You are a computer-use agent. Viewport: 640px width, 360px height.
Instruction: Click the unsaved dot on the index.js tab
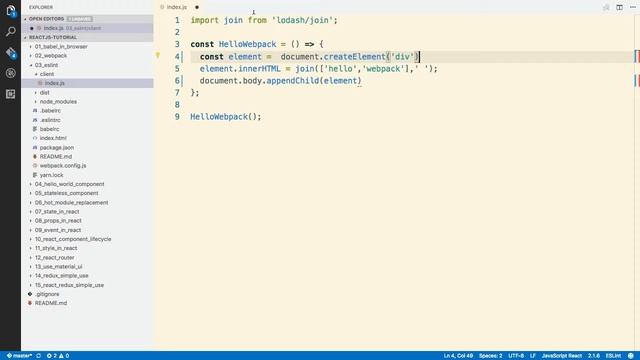pos(197,7)
